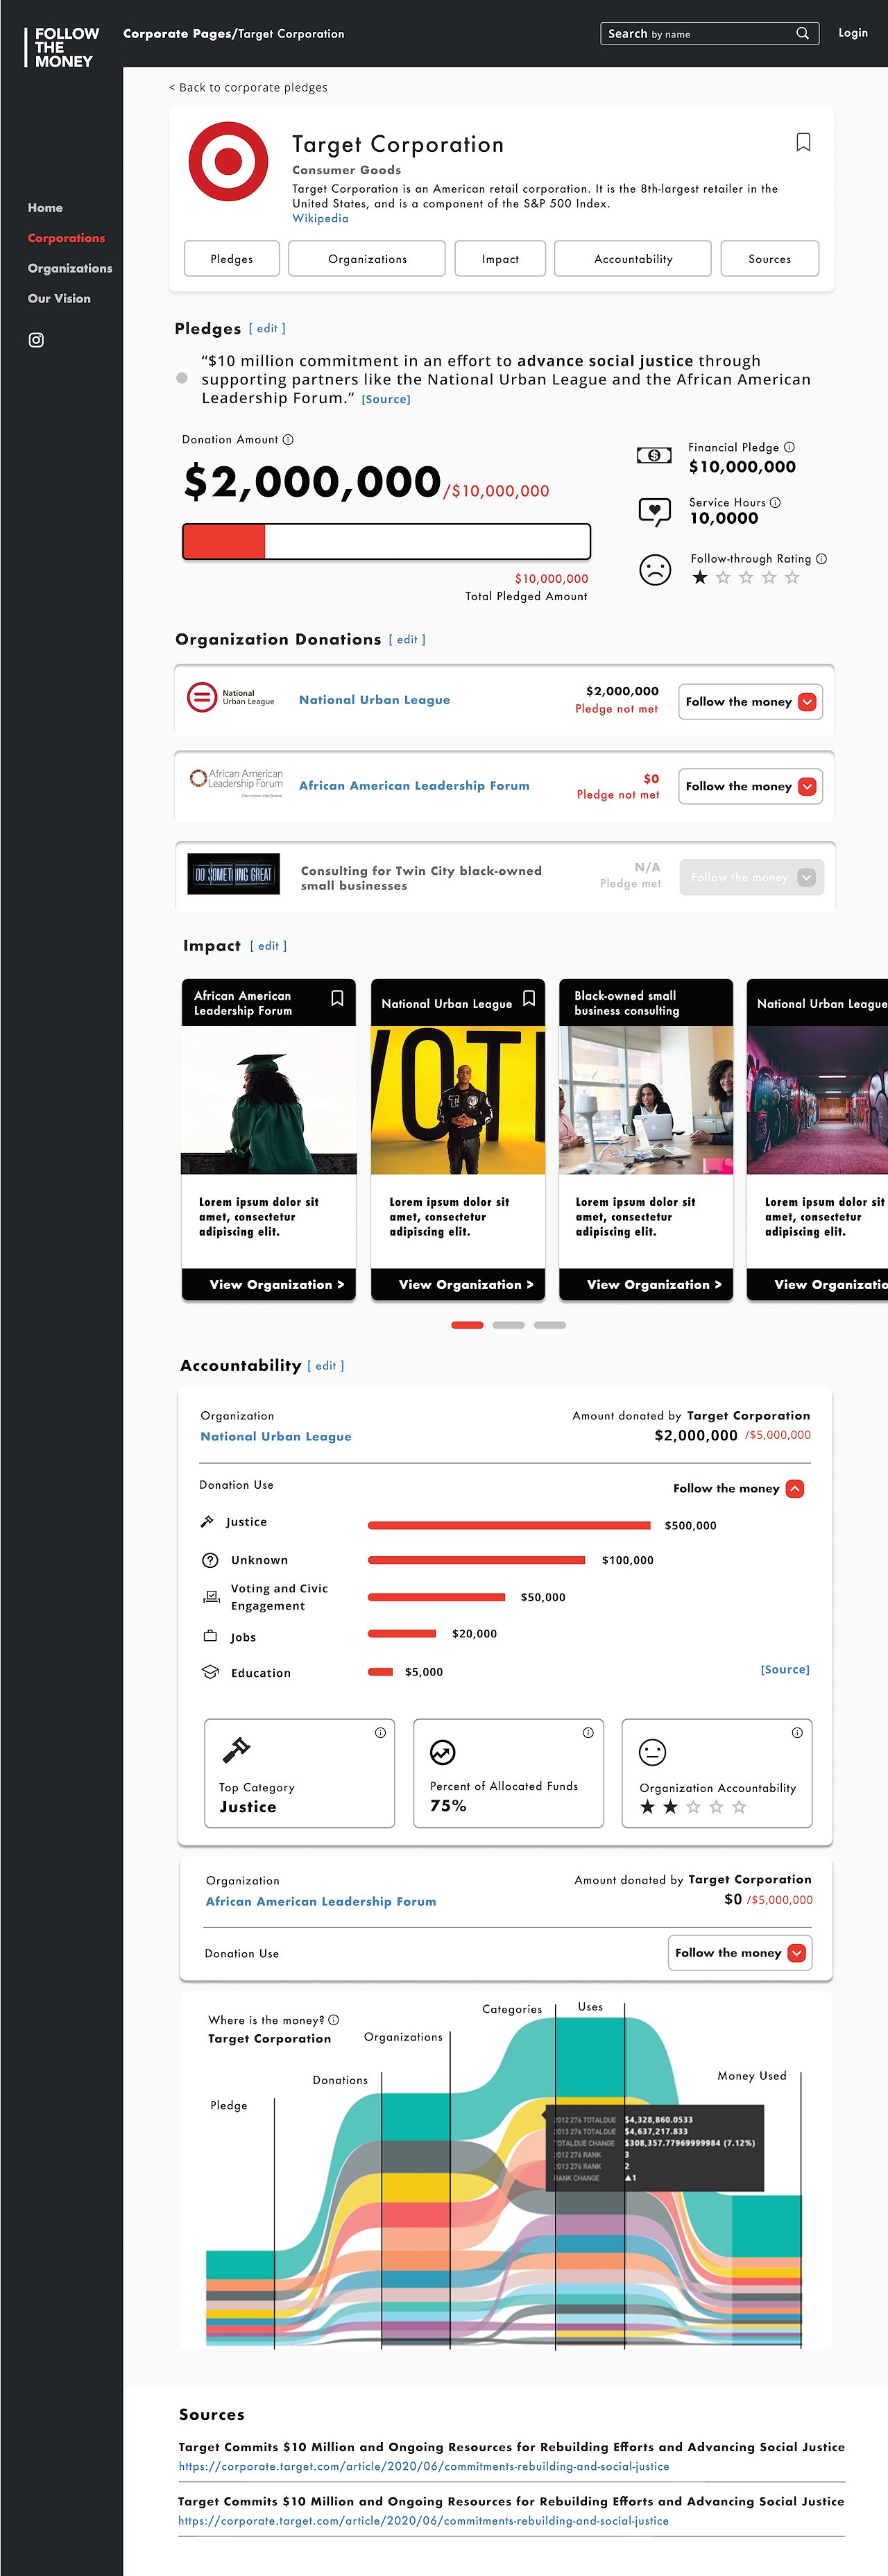The width and height of the screenshot is (888, 2576).
Task: Open the Organization Accountability card info icon
Action: click(797, 1733)
